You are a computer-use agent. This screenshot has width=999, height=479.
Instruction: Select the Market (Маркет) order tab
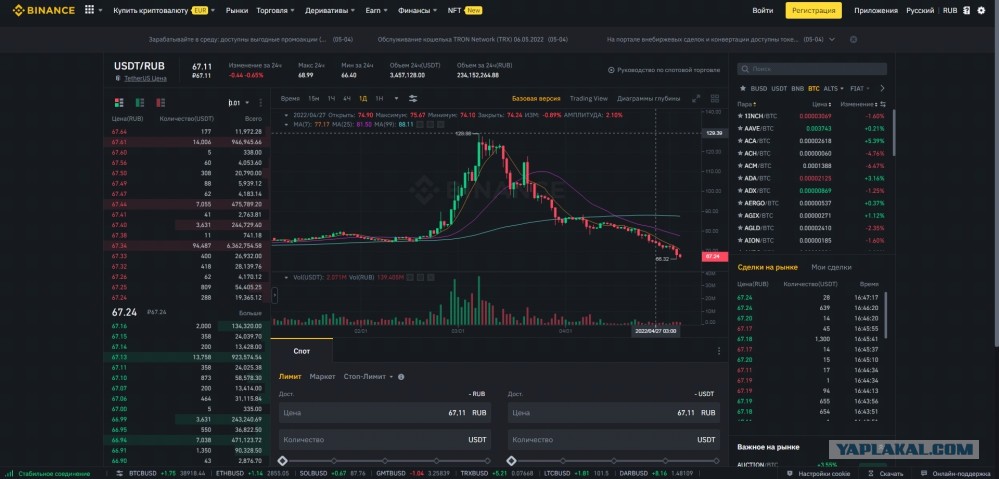tap(322, 376)
